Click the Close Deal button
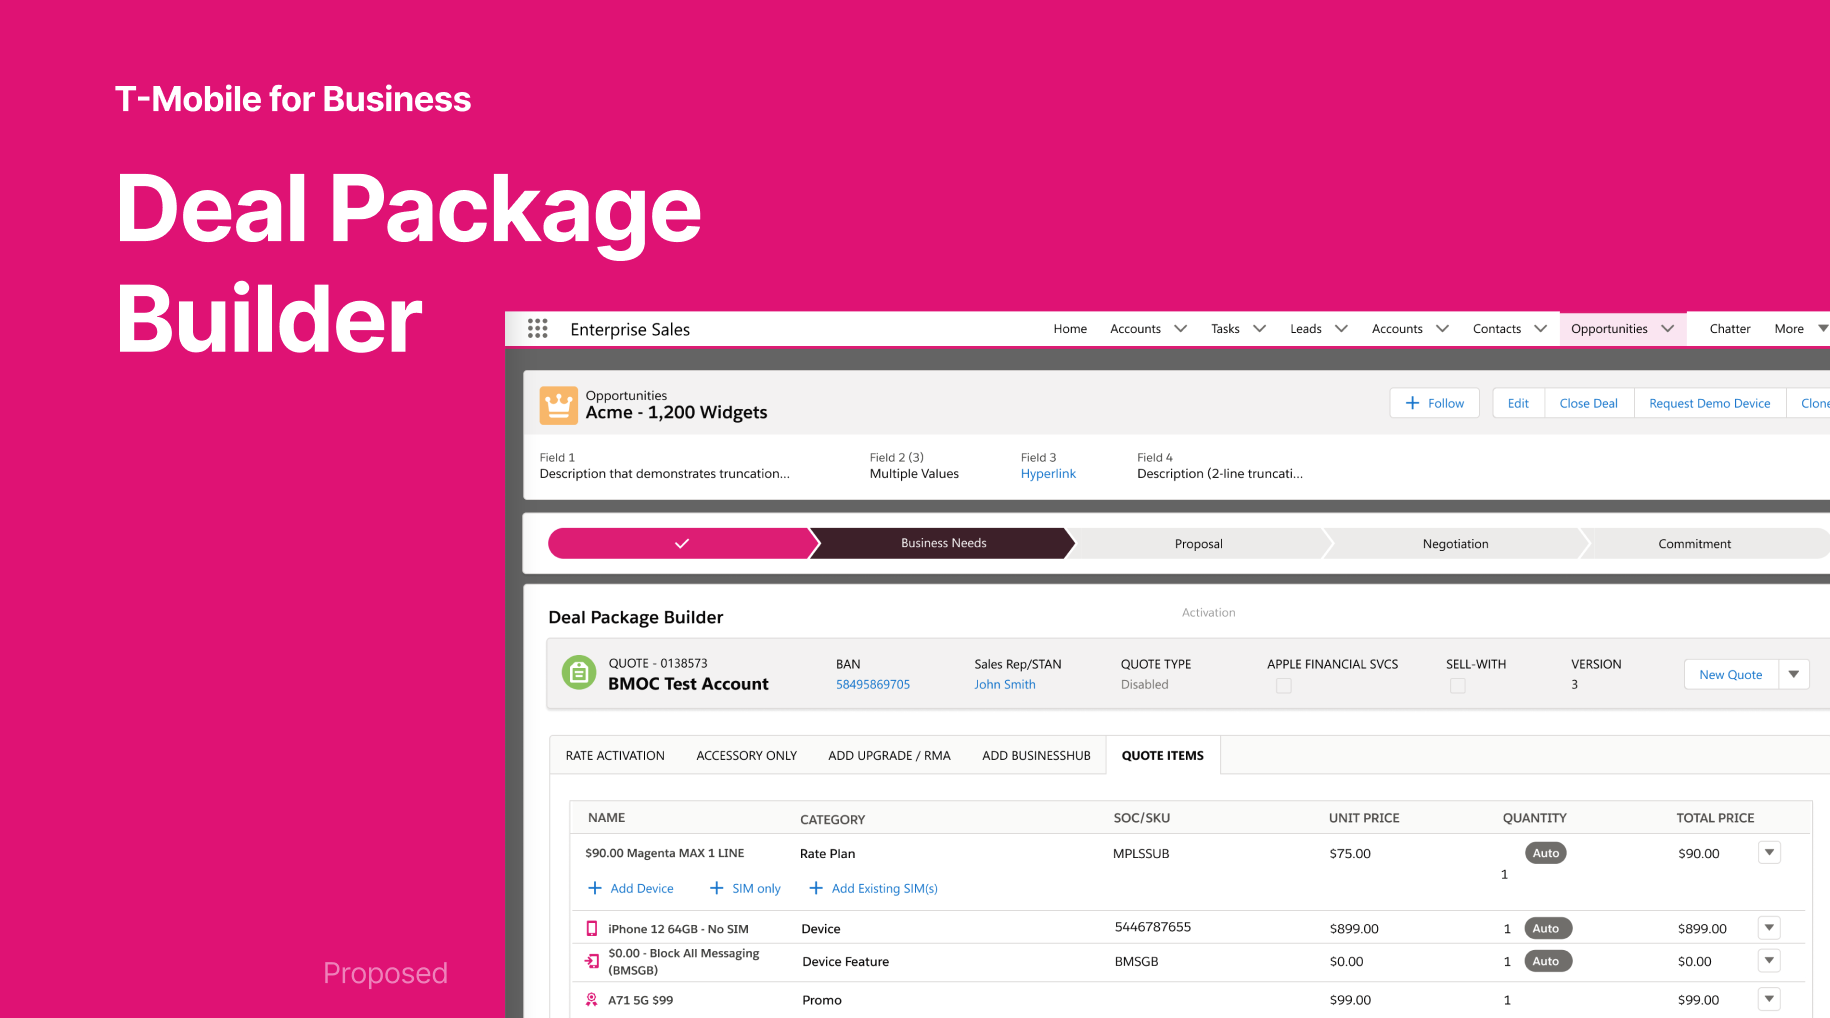Image resolution: width=1830 pixels, height=1018 pixels. (1588, 403)
